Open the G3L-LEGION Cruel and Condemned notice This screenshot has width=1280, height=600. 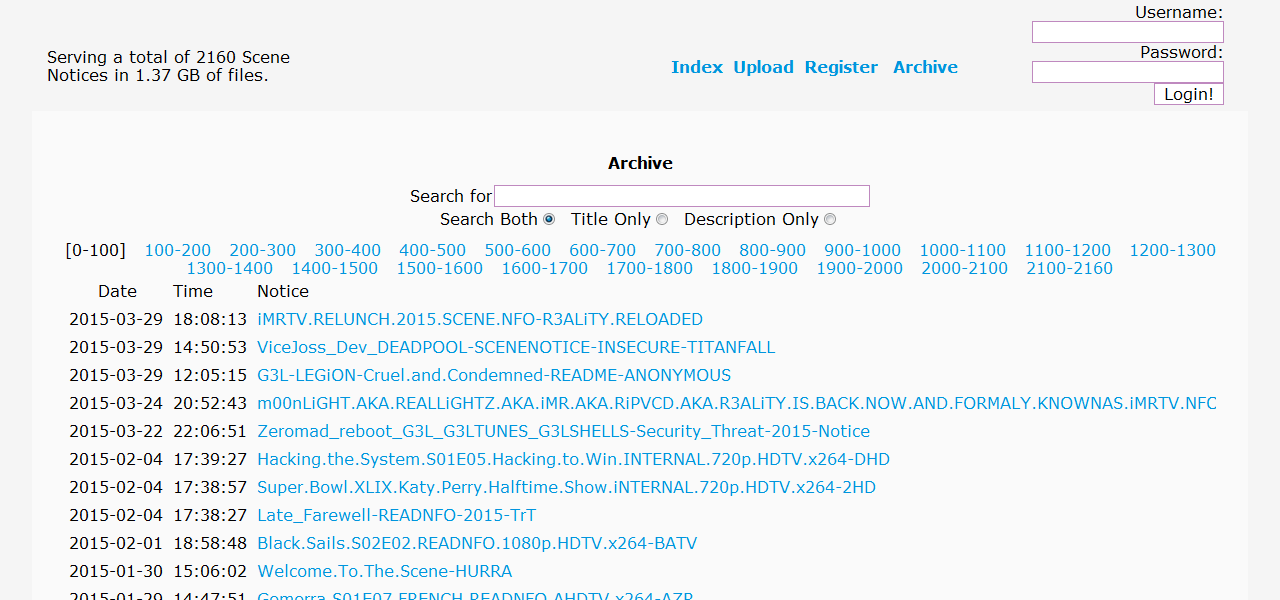(494, 376)
